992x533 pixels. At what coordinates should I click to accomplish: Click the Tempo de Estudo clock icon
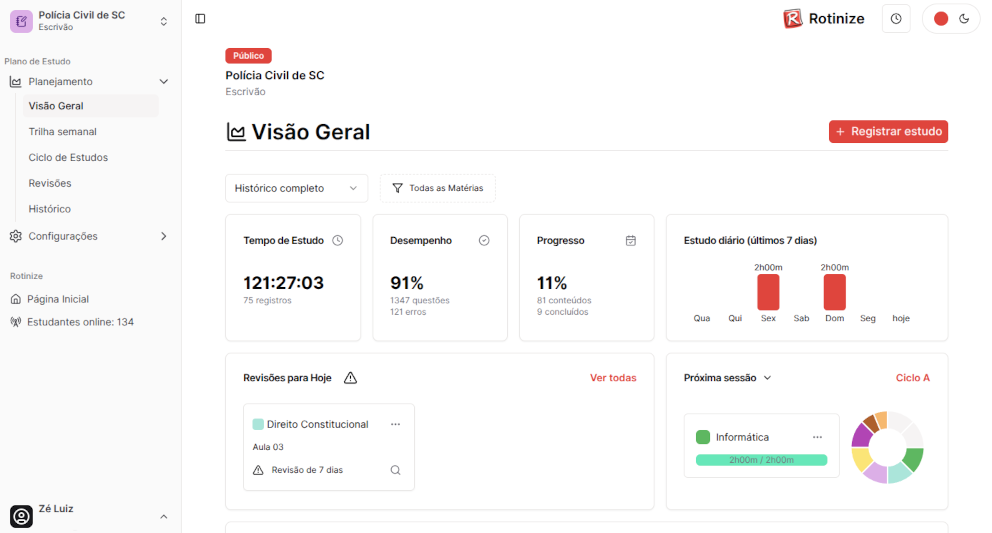(x=338, y=241)
